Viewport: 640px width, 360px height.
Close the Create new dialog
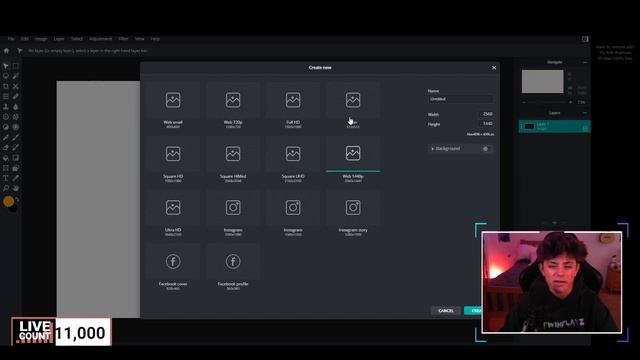(494, 68)
